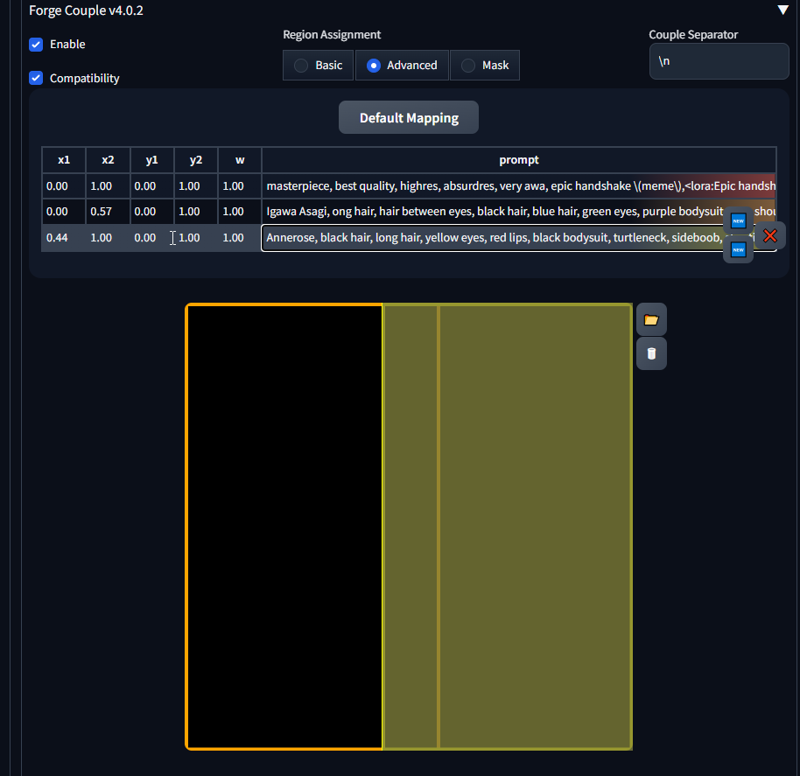Insert a new row above the Annerose row
800x776 pixels.
coord(738,221)
